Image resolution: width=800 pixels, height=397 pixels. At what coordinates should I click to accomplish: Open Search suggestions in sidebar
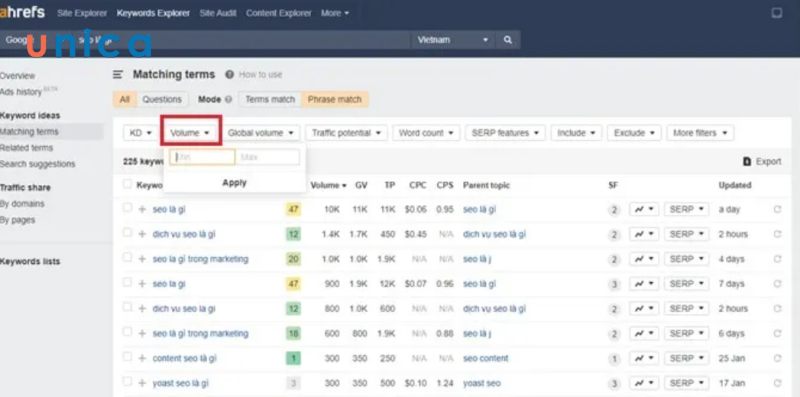click(37, 164)
